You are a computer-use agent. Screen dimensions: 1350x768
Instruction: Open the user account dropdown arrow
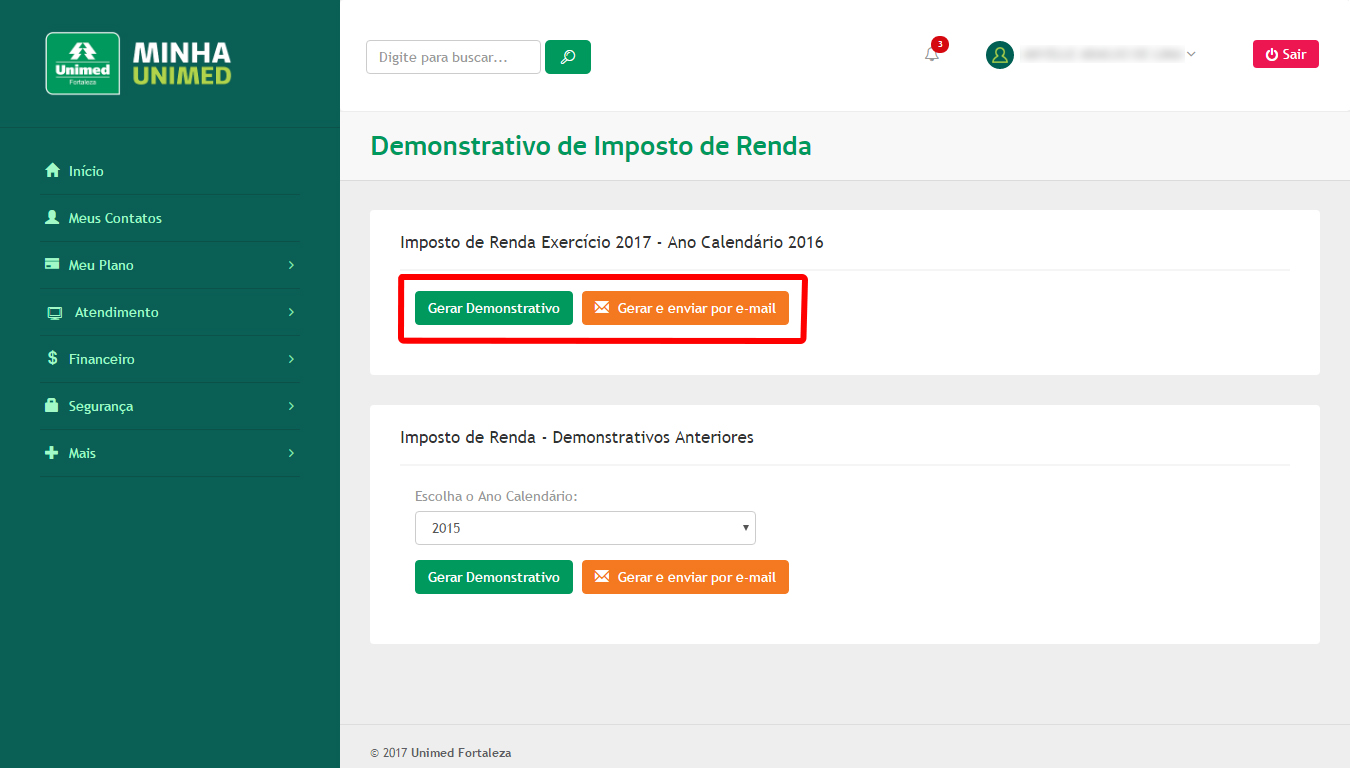[1191, 55]
